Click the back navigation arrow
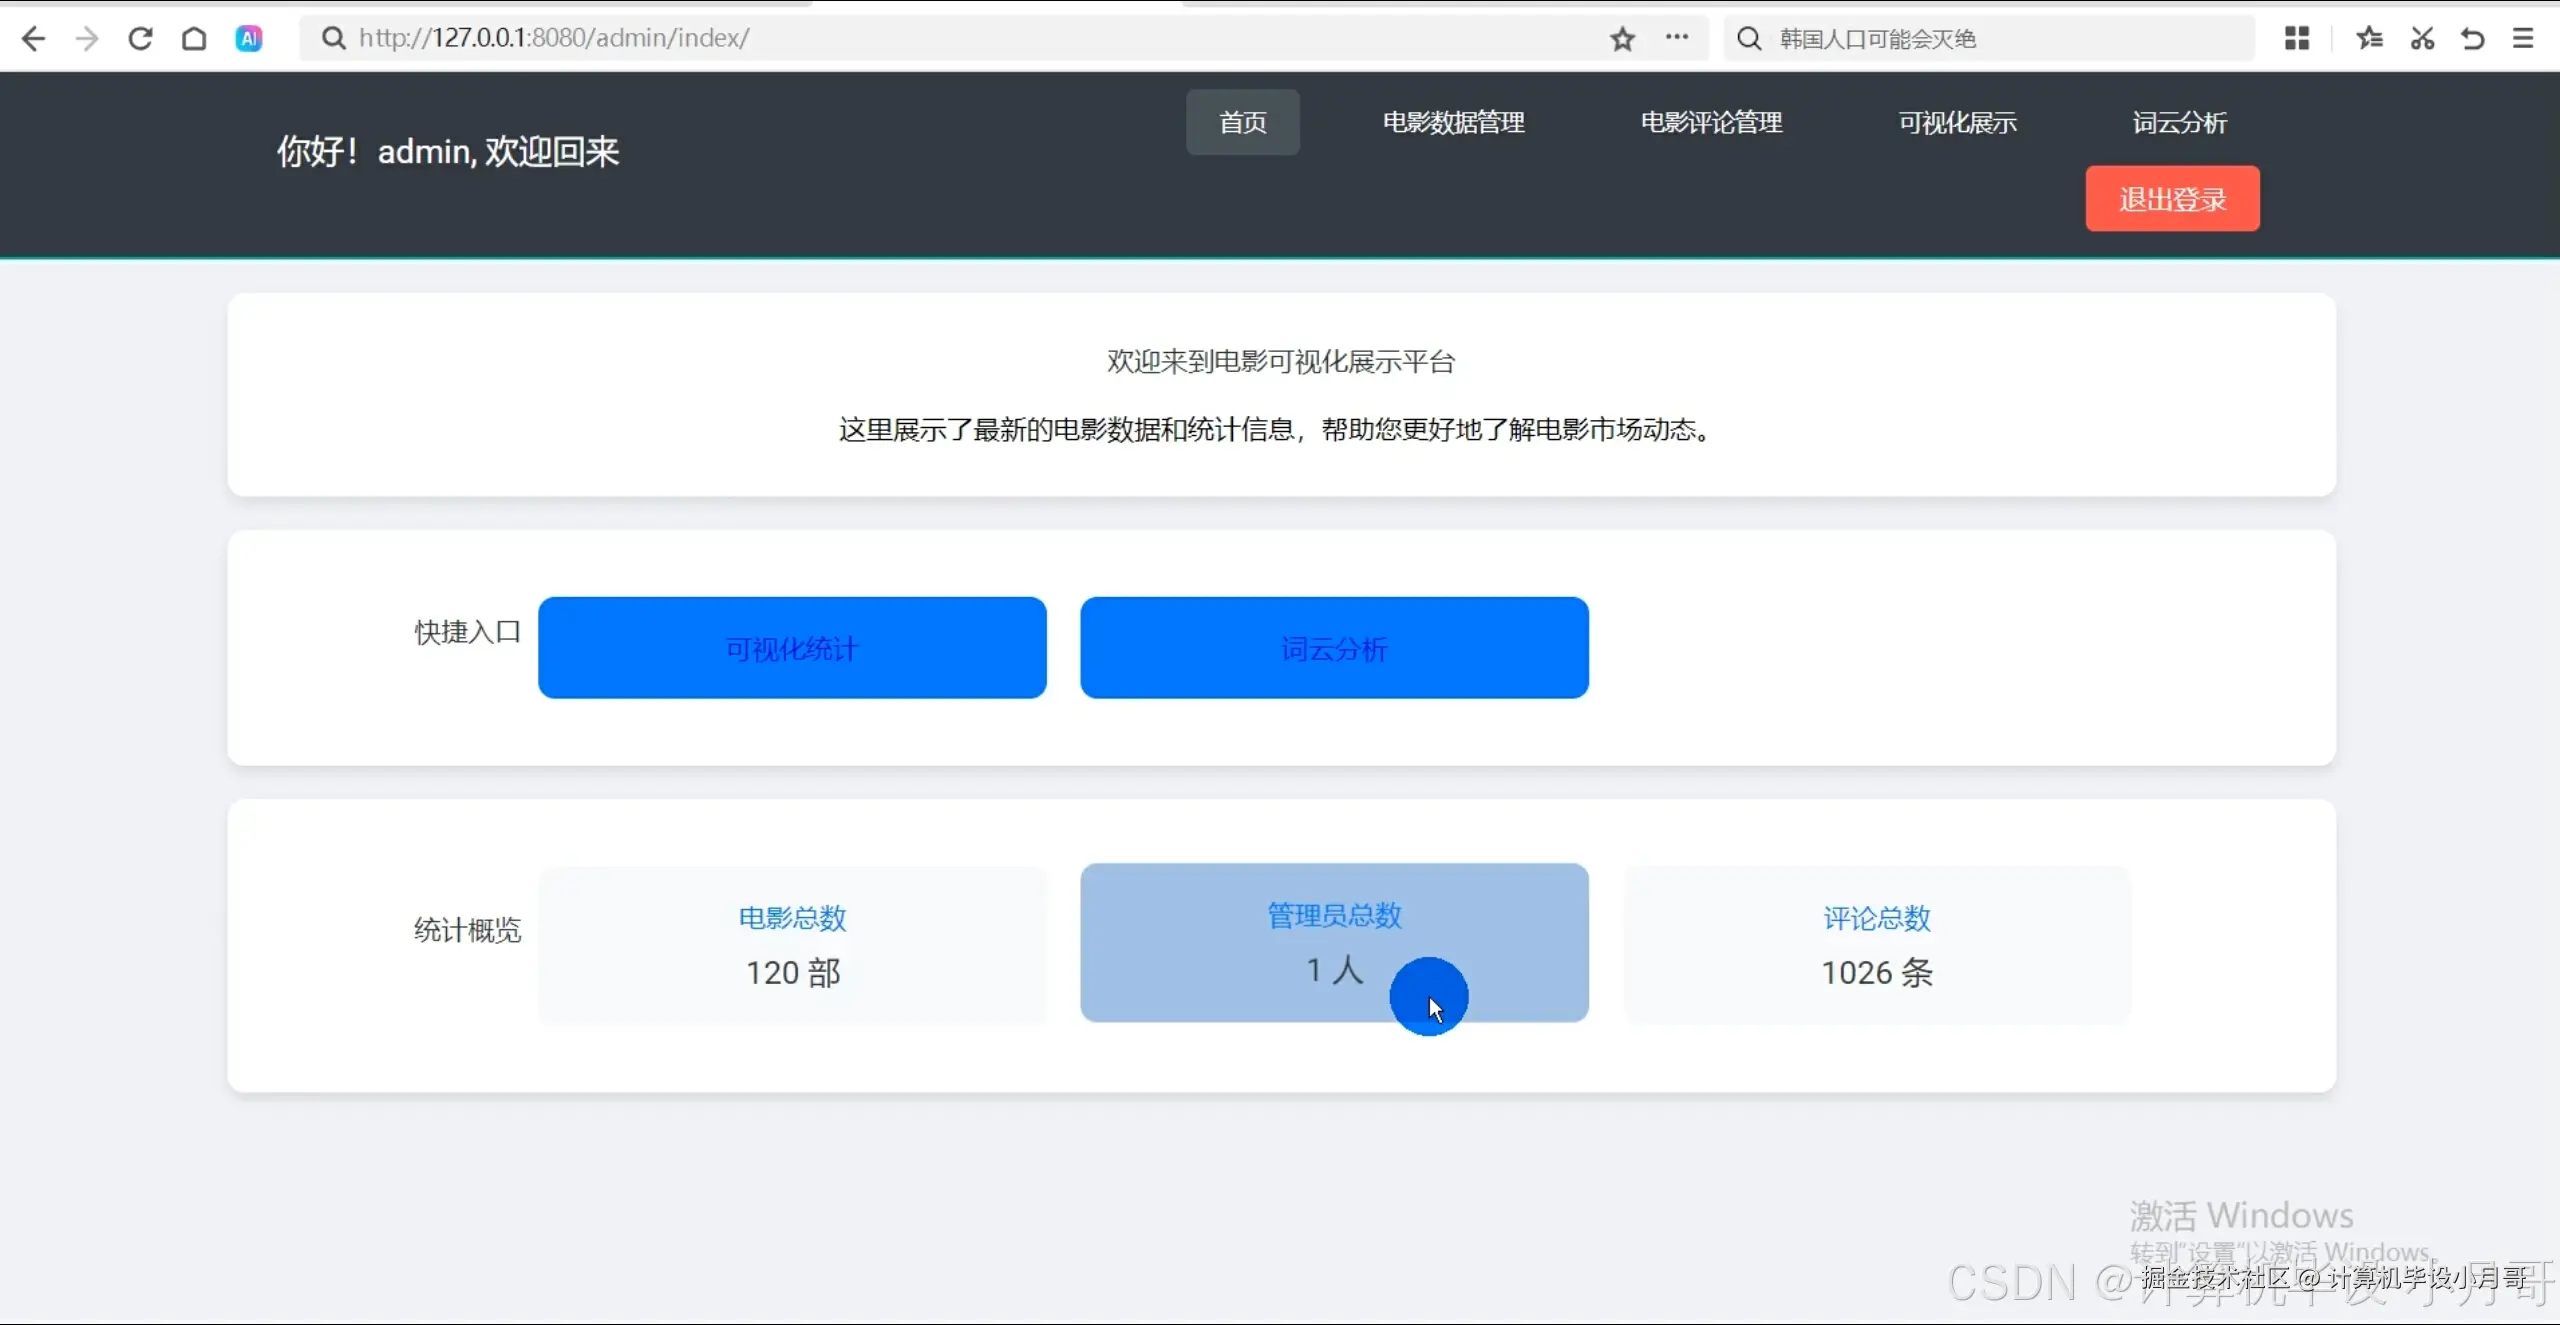This screenshot has width=2560, height=1325. pyautogui.click(x=33, y=38)
